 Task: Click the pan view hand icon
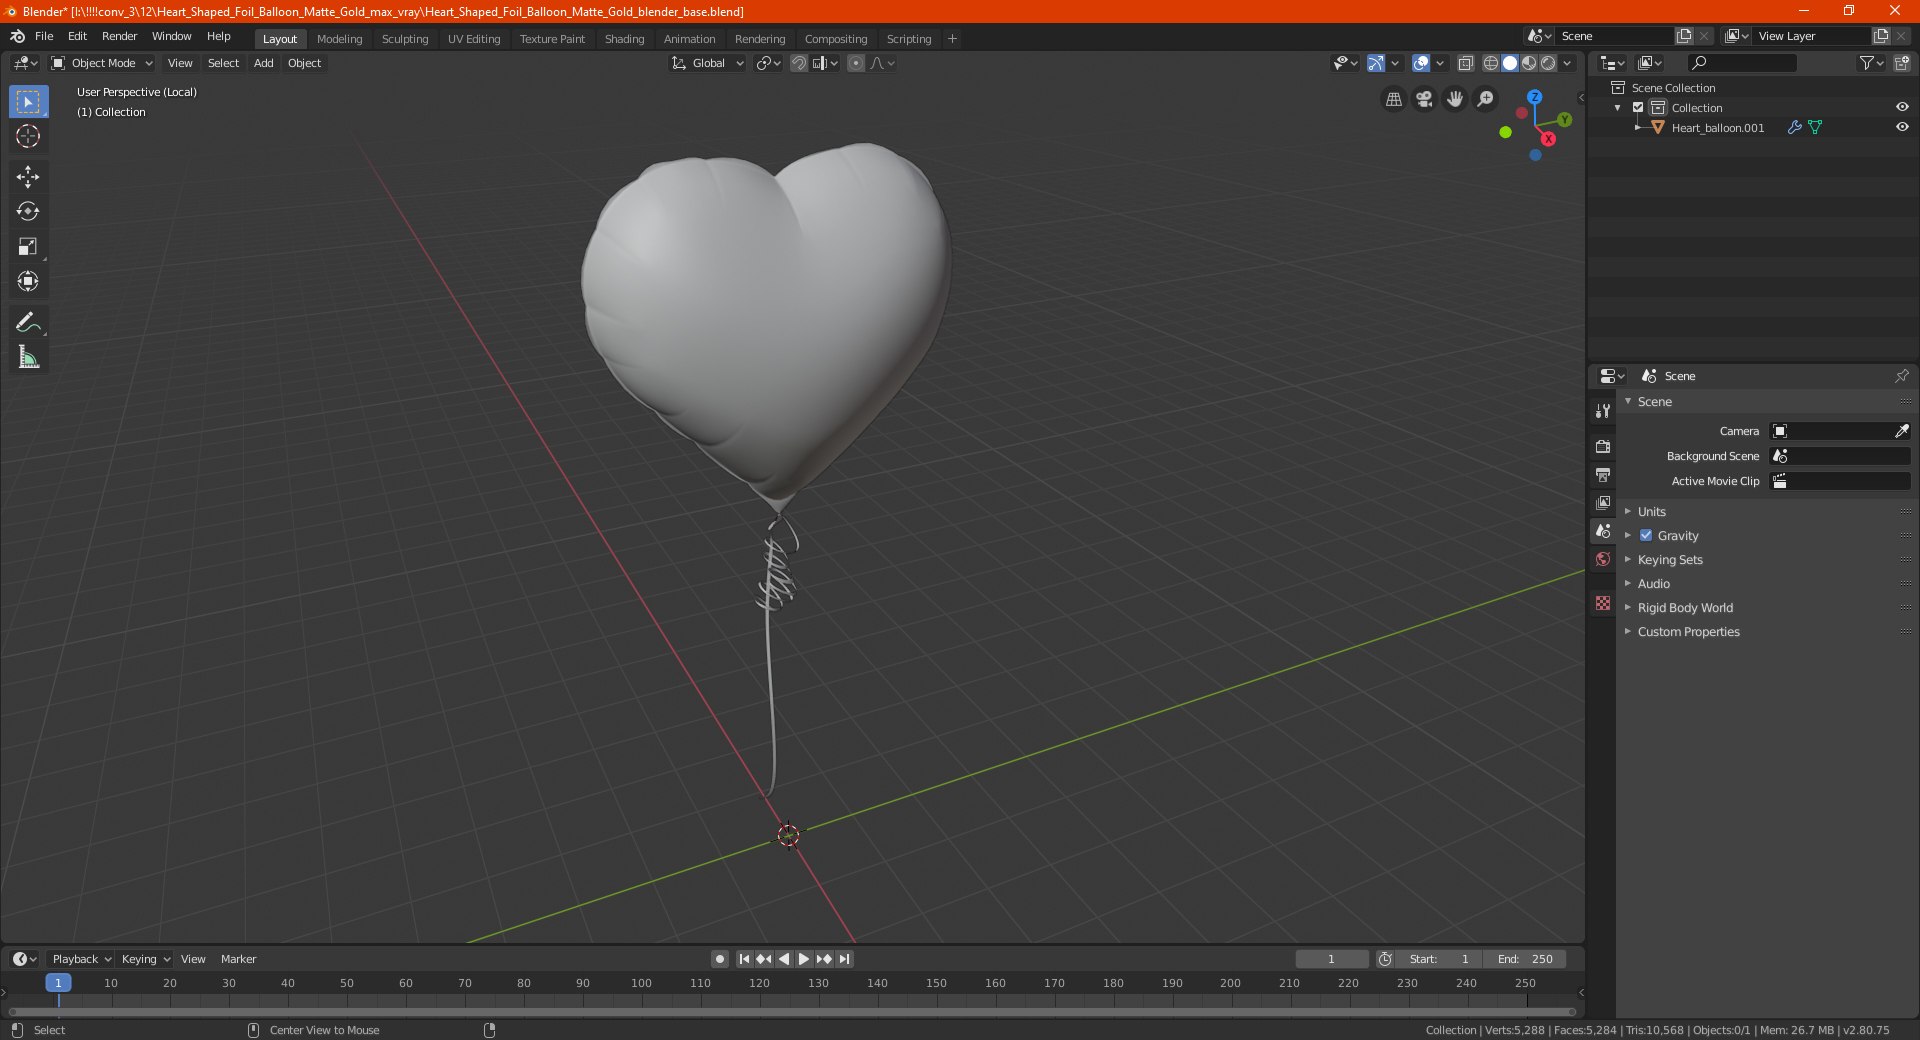tap(1455, 99)
